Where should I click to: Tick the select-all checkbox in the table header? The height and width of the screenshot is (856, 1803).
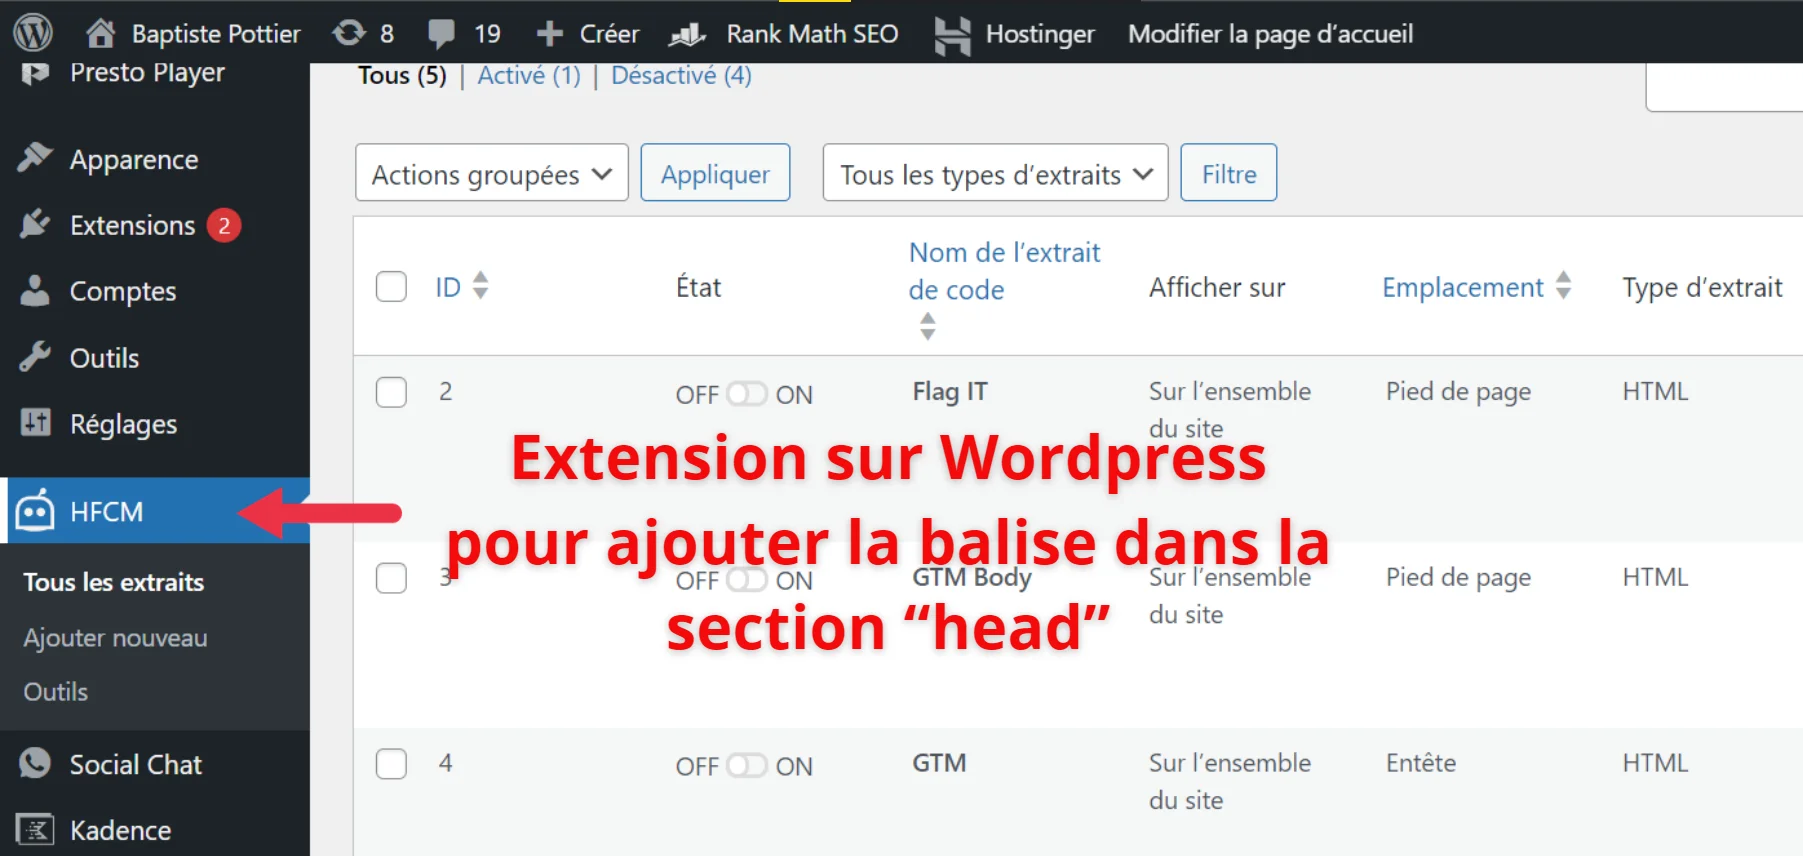(x=391, y=286)
